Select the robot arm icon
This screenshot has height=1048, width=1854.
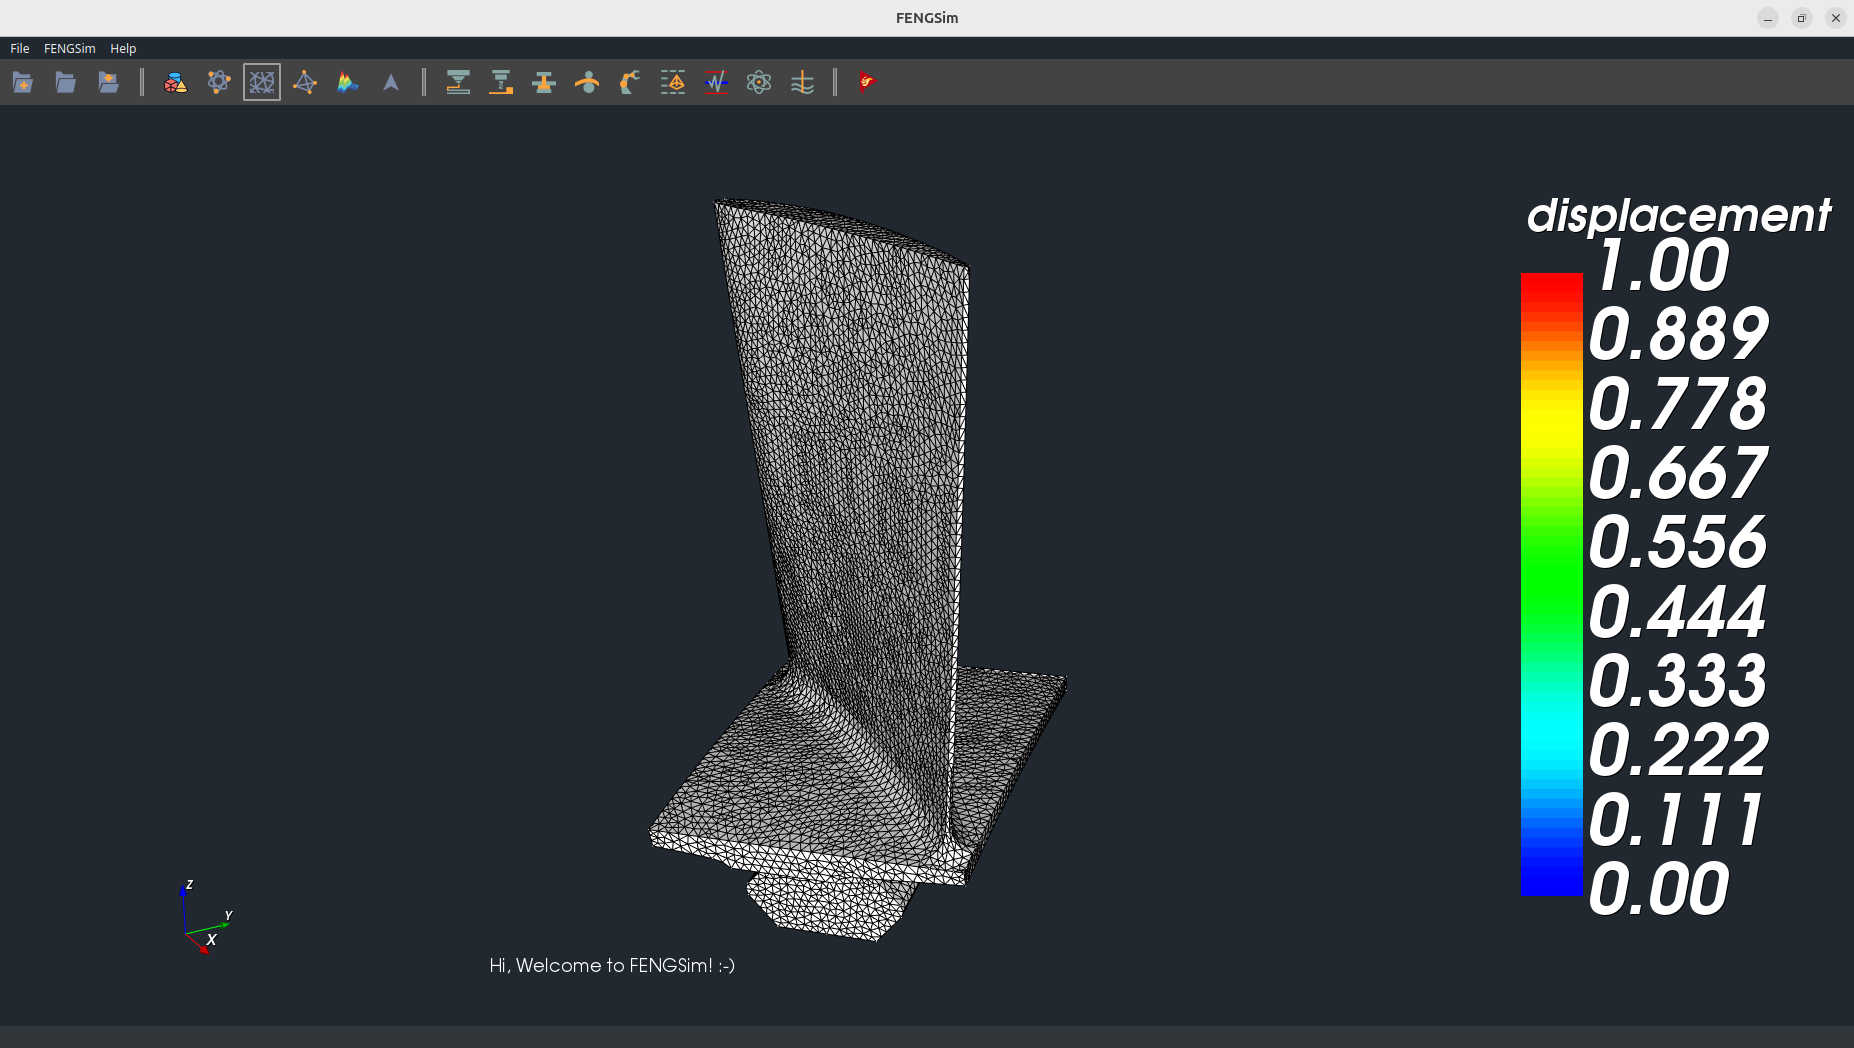[x=630, y=82]
